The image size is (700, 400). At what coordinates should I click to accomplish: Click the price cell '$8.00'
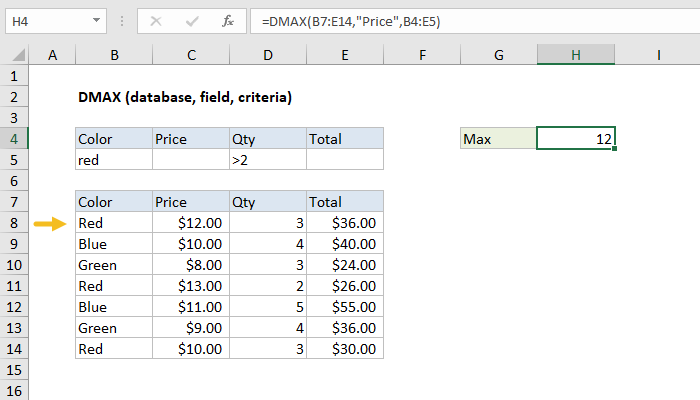pos(191,265)
